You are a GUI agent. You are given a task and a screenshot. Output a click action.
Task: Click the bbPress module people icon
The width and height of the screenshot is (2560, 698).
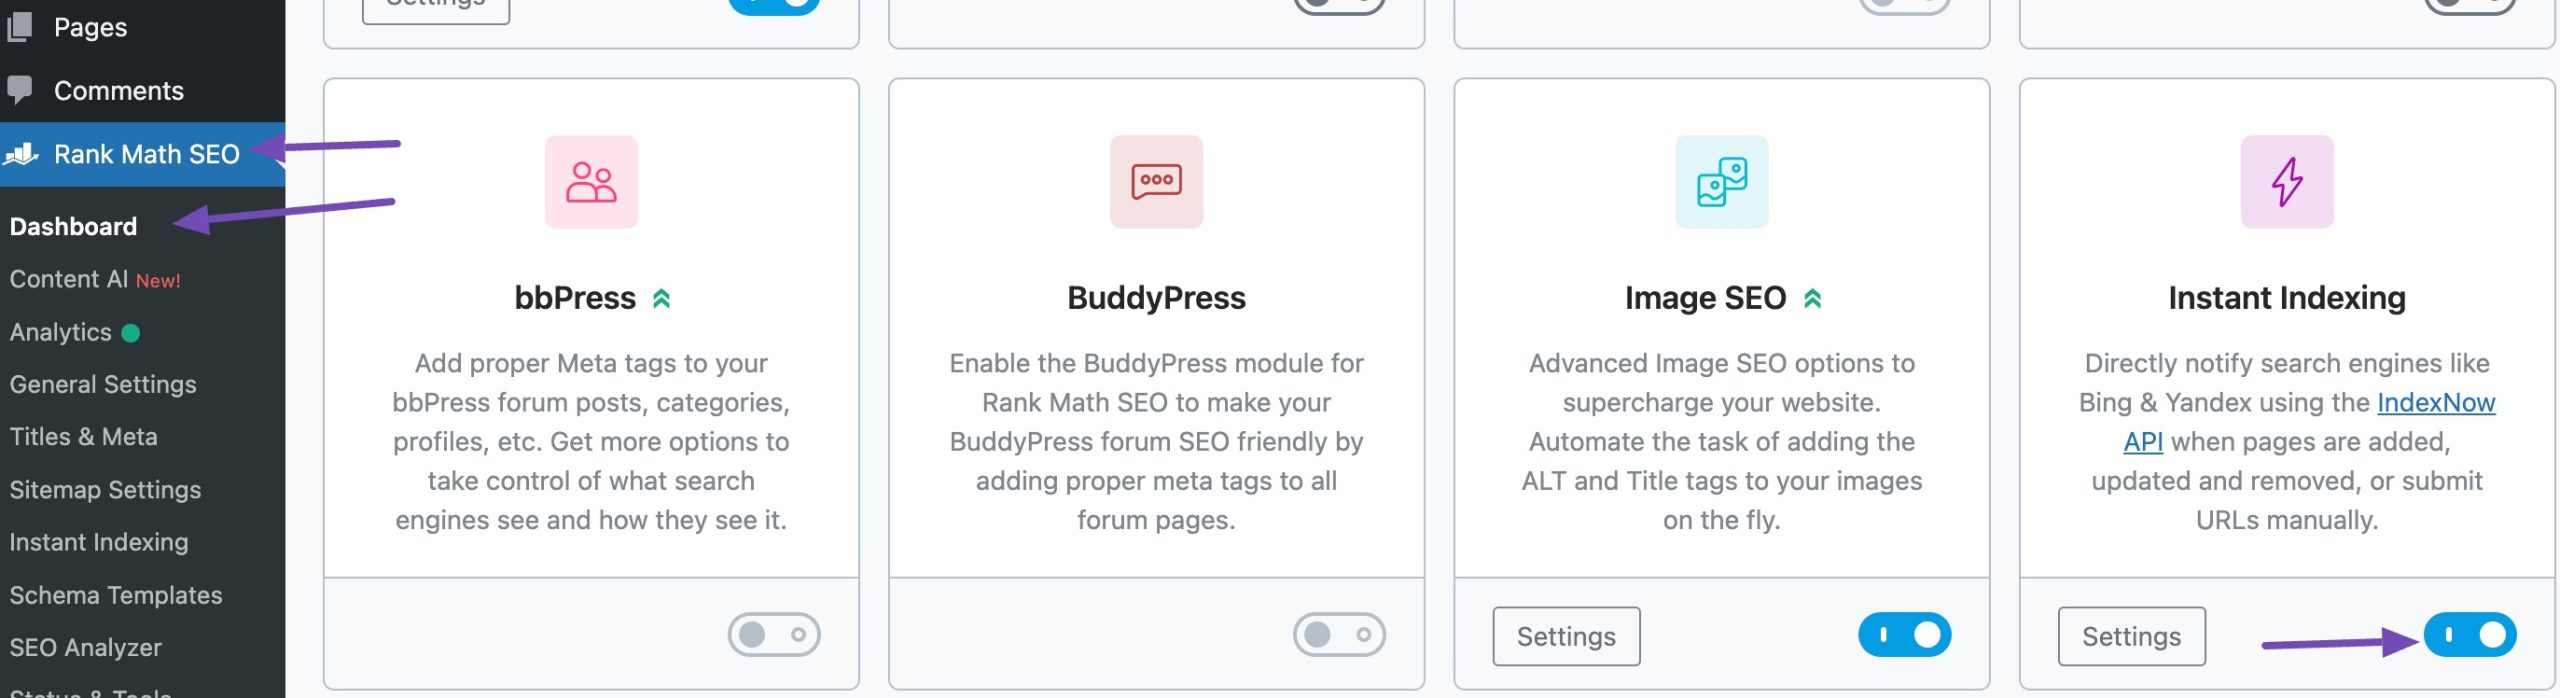point(591,182)
